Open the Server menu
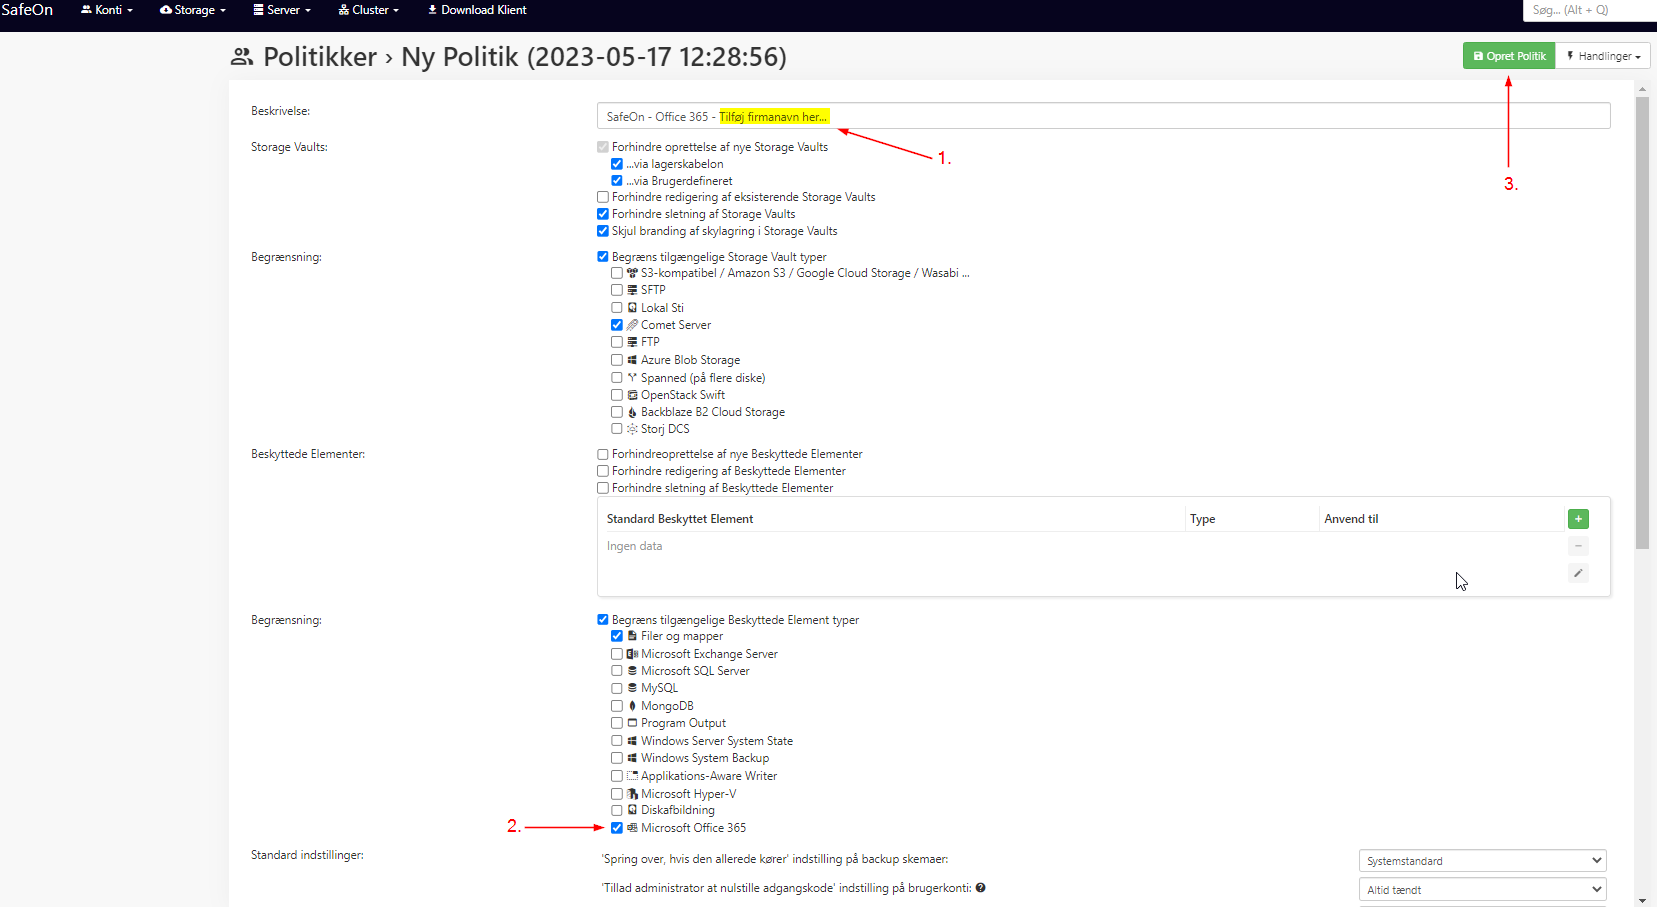 282,10
